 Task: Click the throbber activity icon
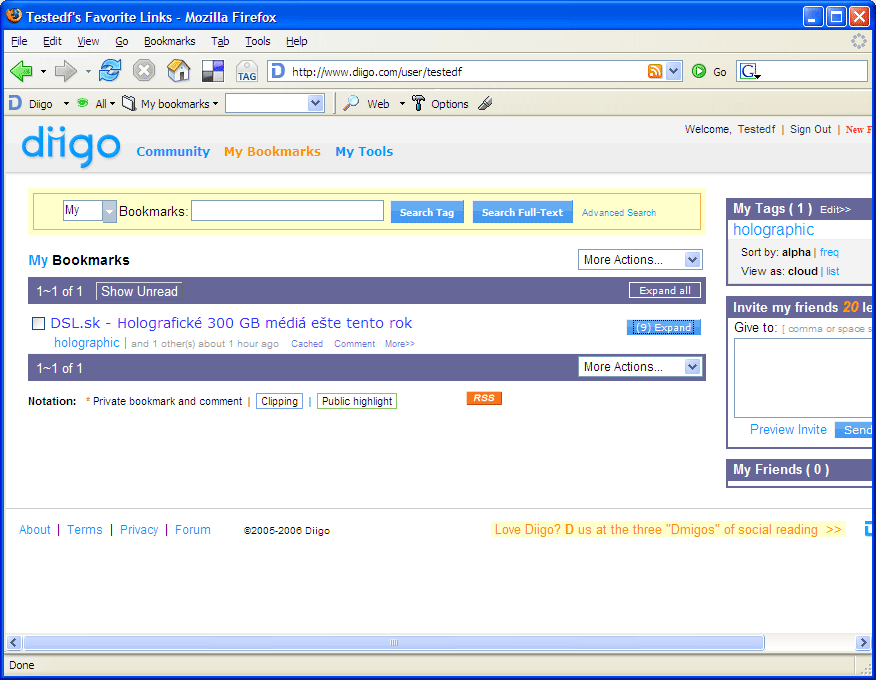click(858, 41)
